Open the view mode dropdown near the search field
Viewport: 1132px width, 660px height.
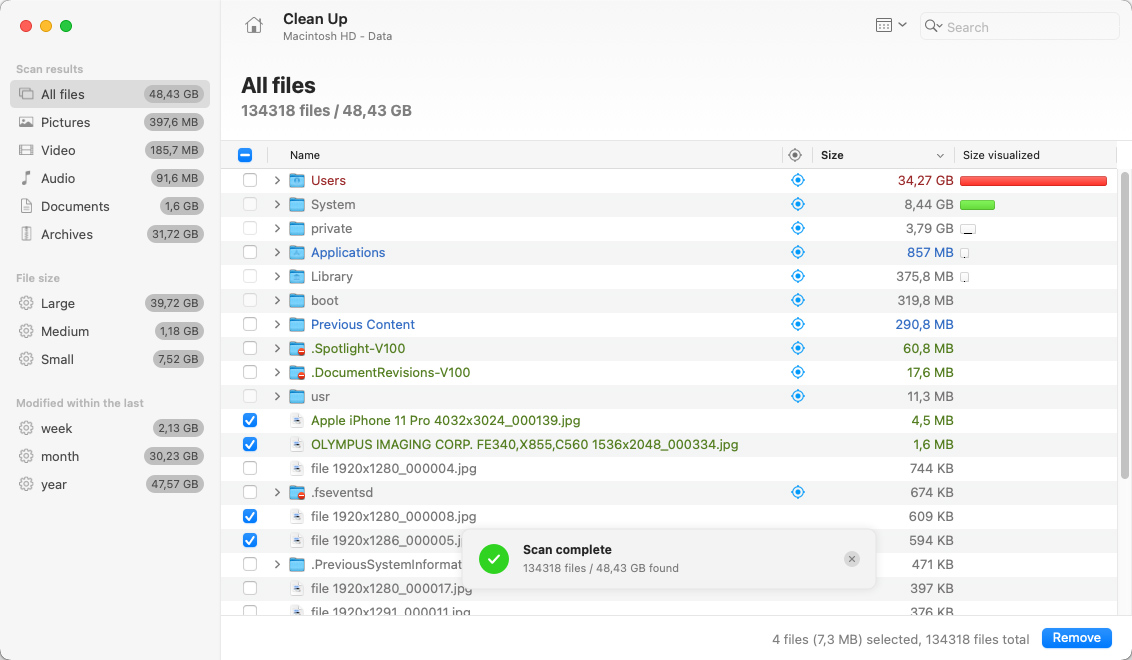888,25
